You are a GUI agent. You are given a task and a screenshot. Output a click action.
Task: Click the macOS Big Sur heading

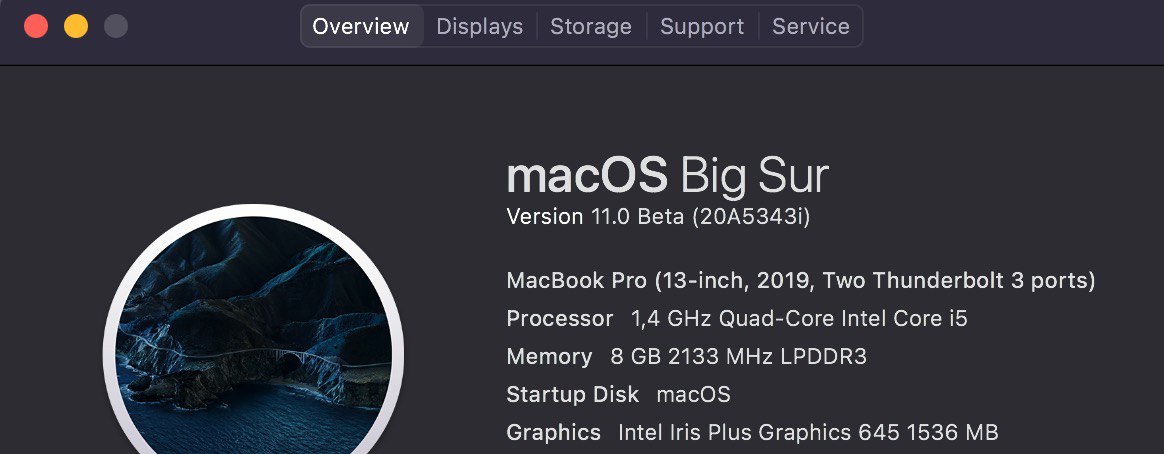click(667, 176)
